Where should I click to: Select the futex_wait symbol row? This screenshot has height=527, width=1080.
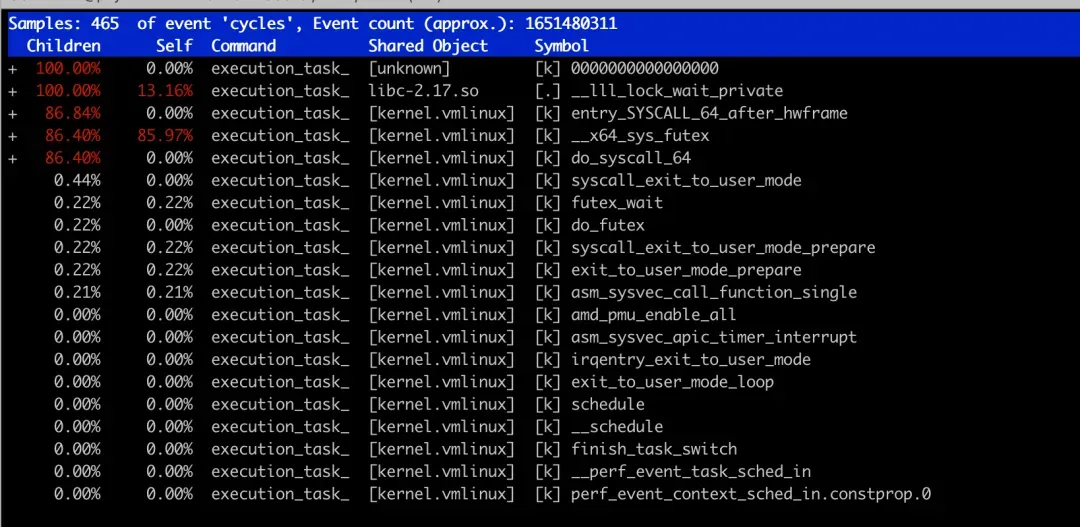616,203
